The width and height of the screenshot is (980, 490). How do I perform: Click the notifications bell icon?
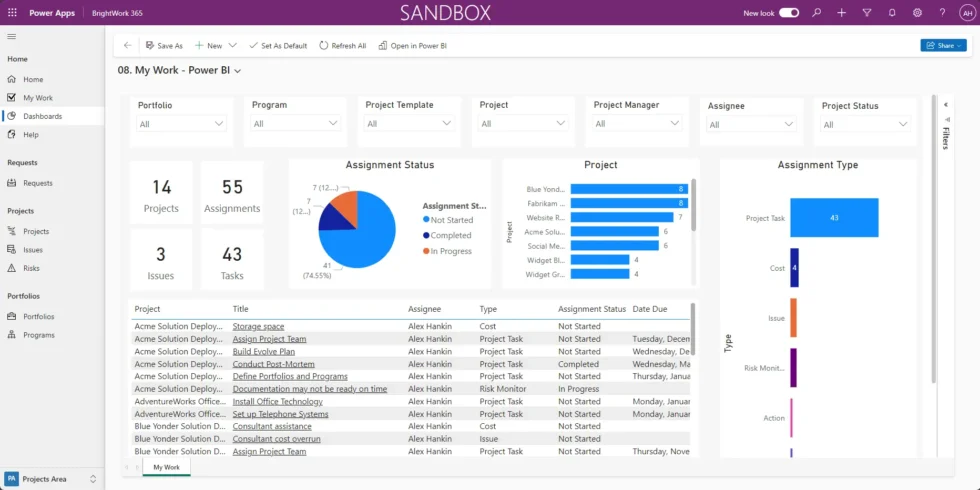890,13
